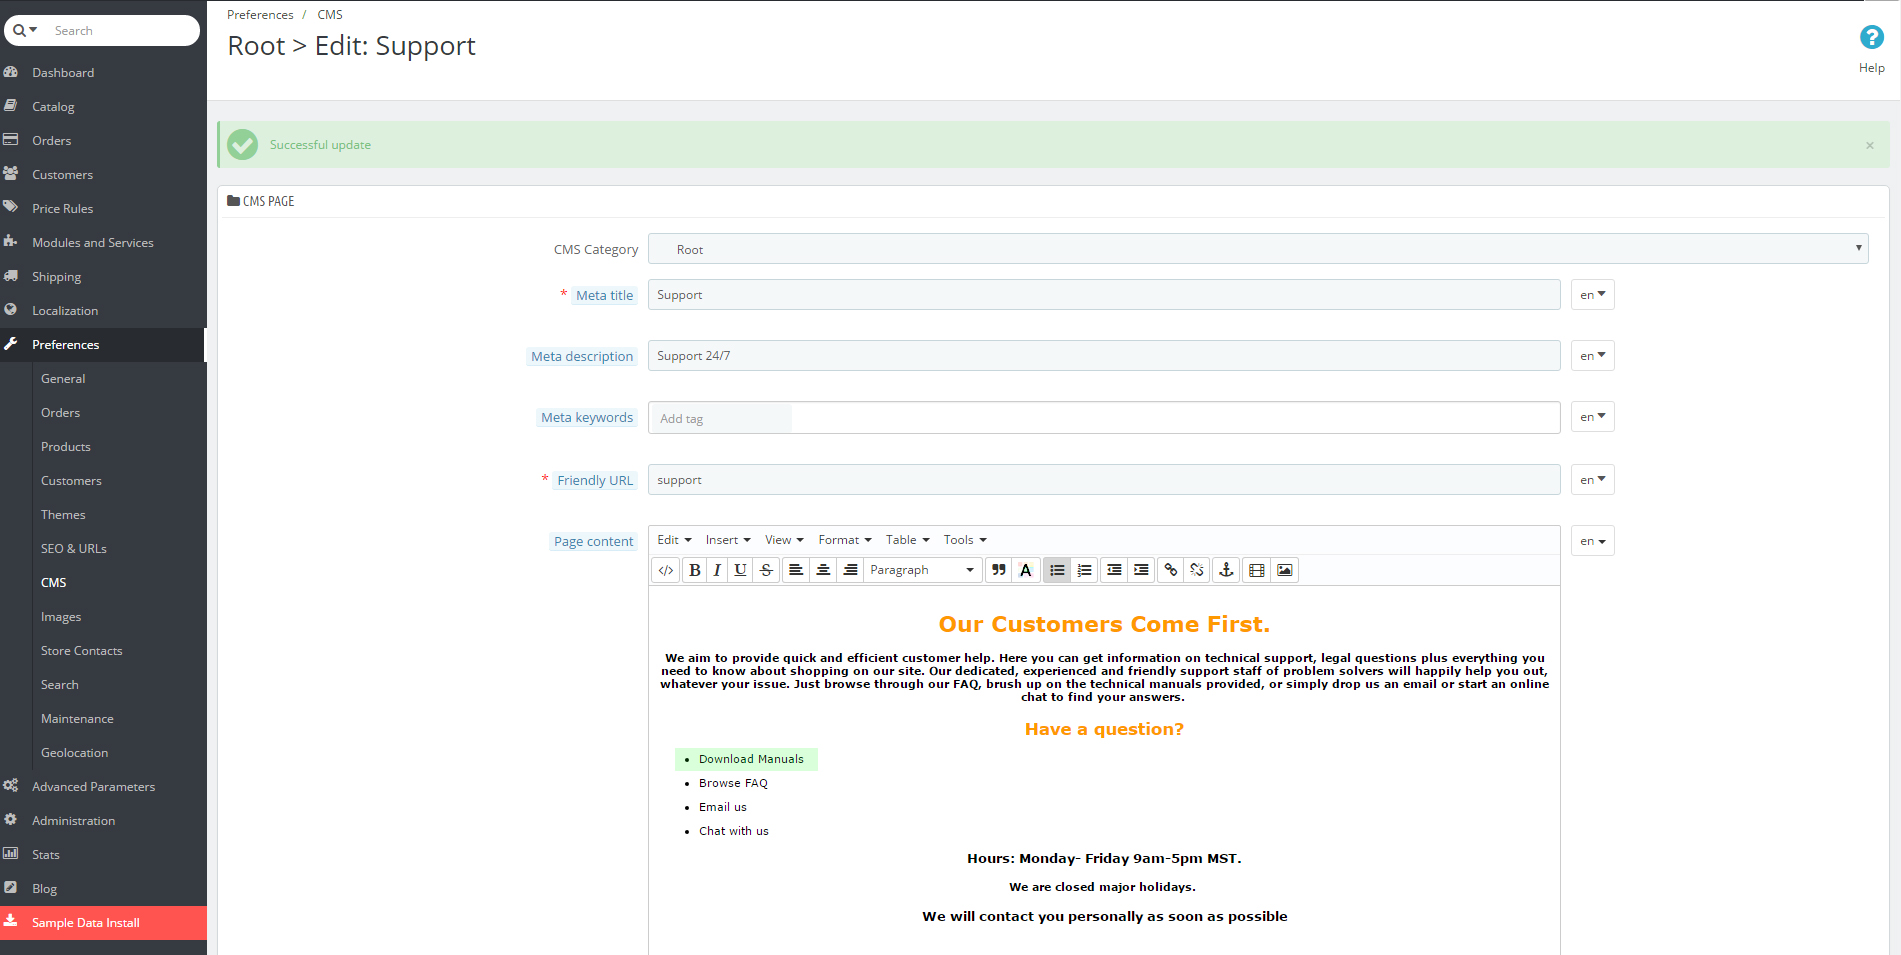Open SEO & URLs submenu

click(x=74, y=548)
